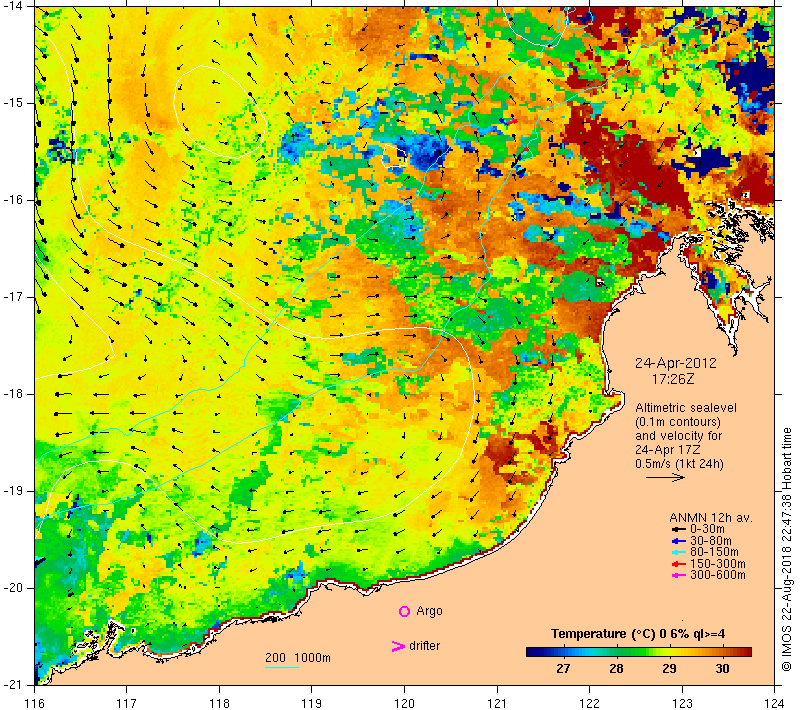Viewport: 800px width, 710px height.
Task: Click the '(0.1m contours)' caption line
Action: (678, 422)
